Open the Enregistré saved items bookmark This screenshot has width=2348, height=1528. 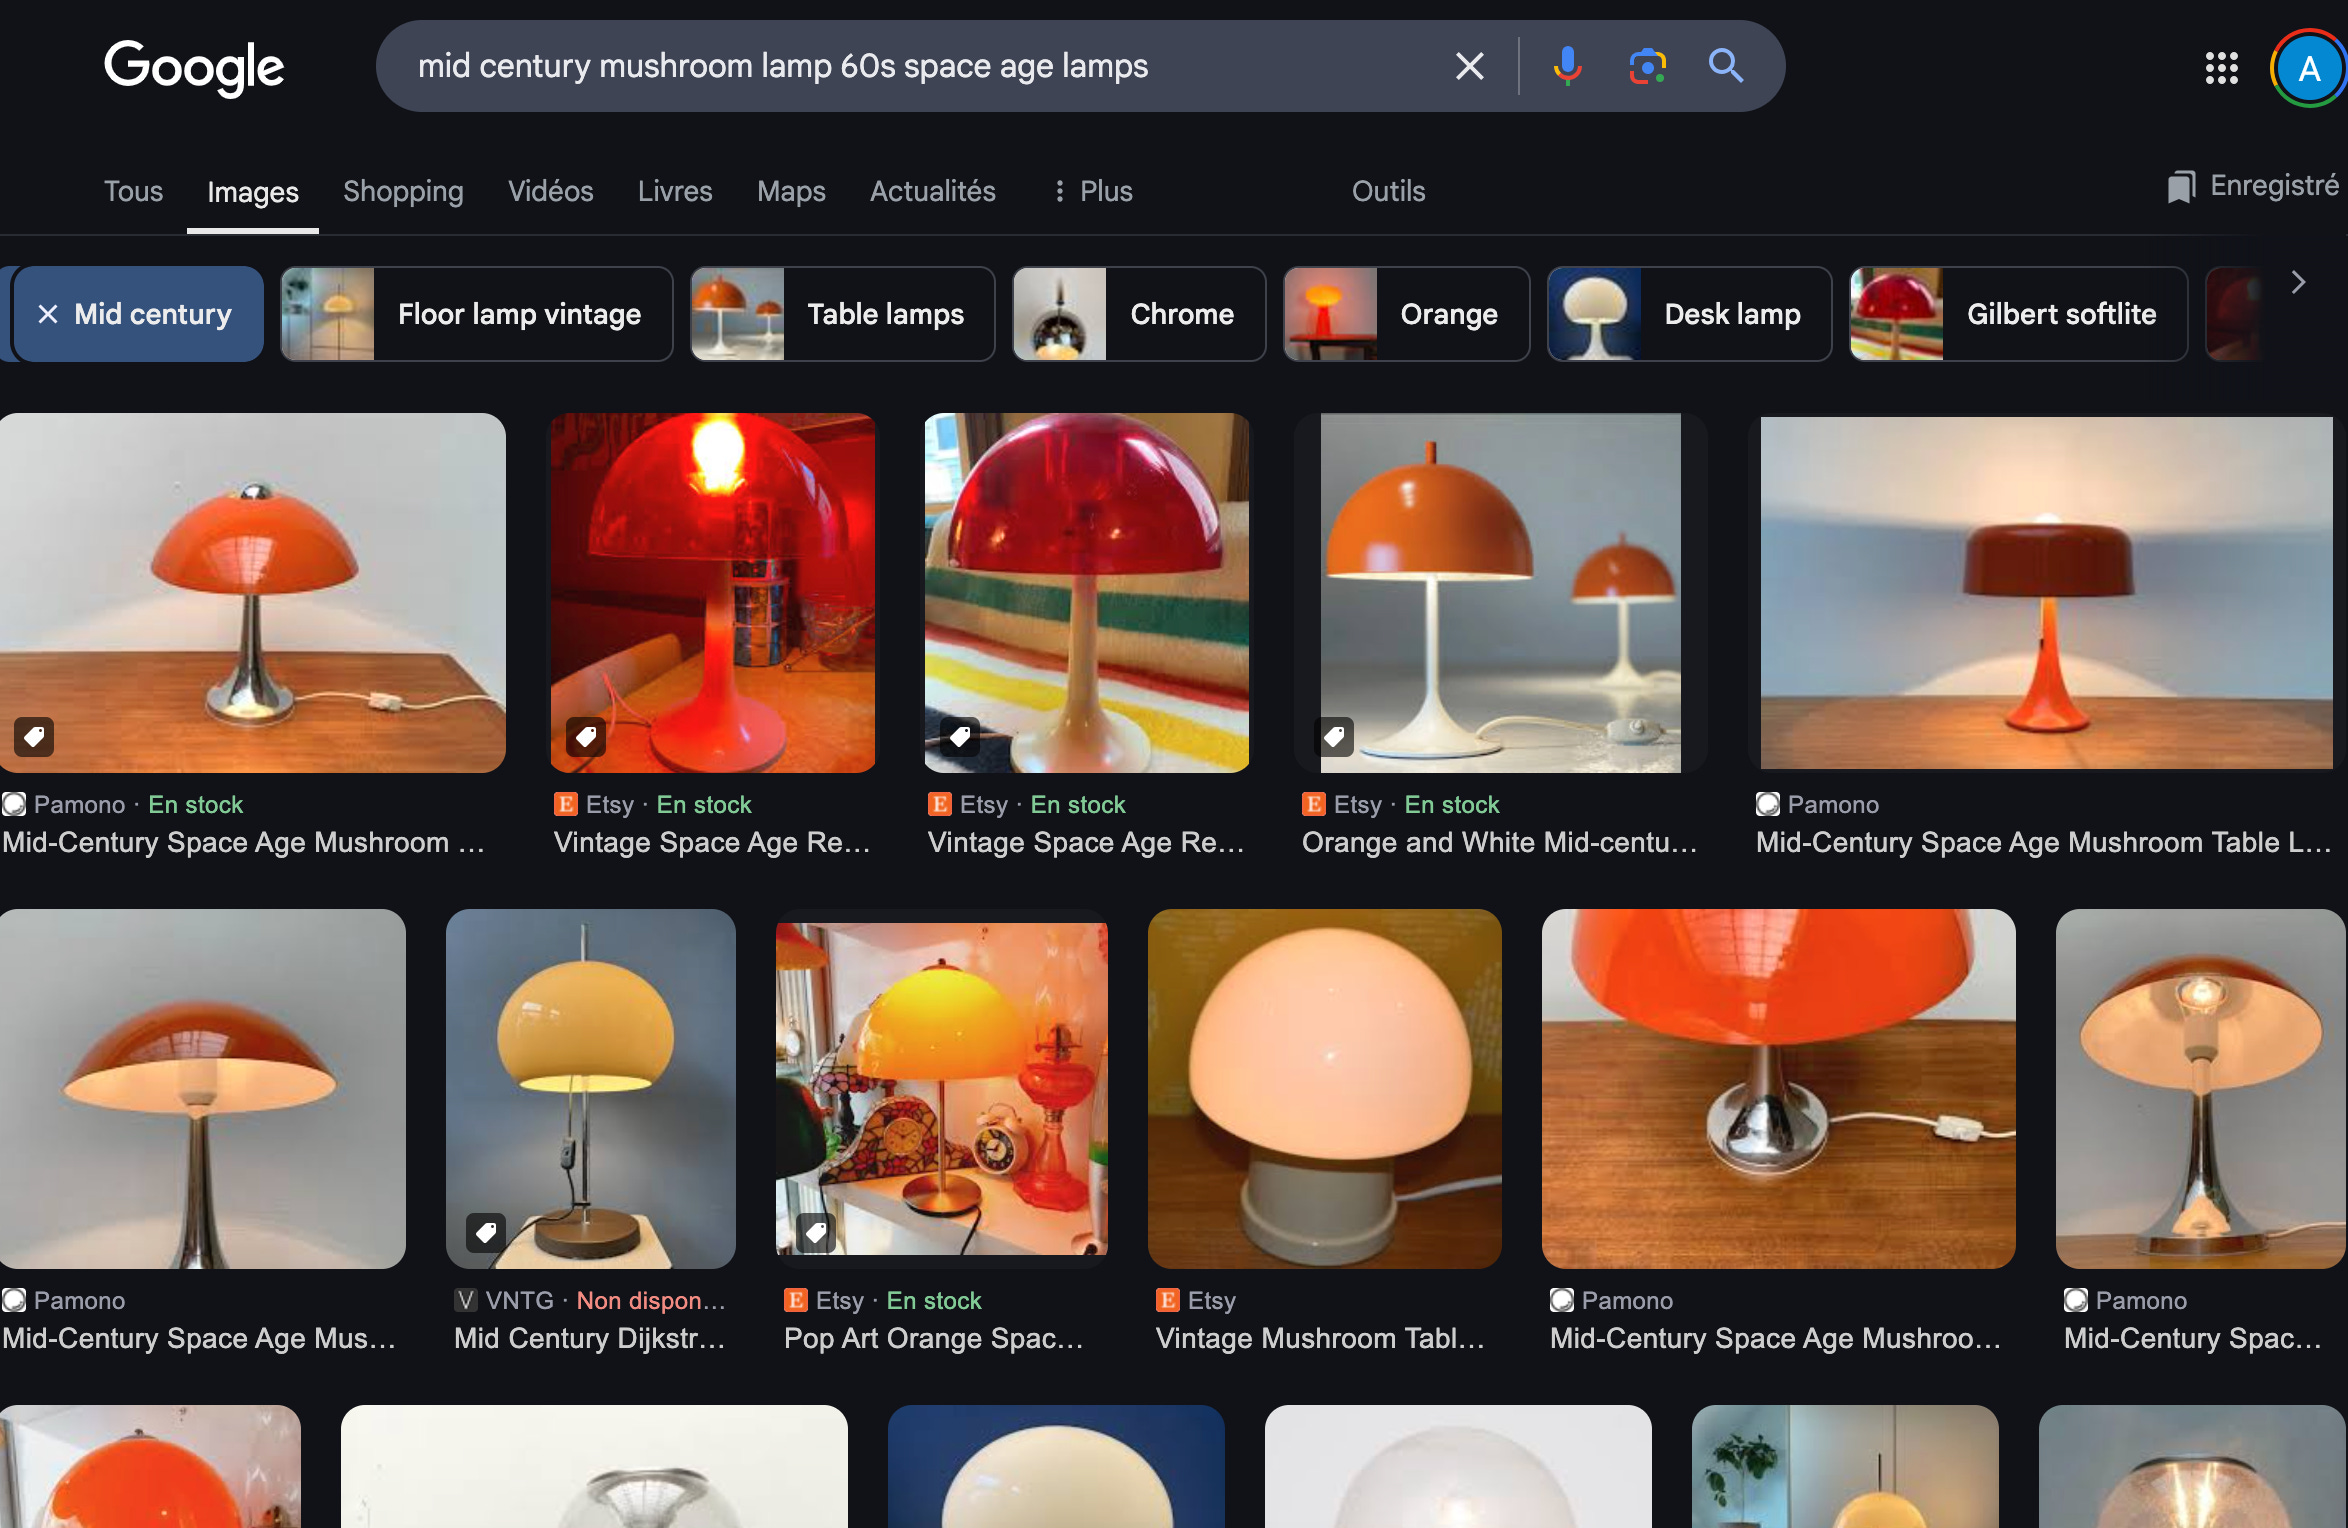(2252, 187)
